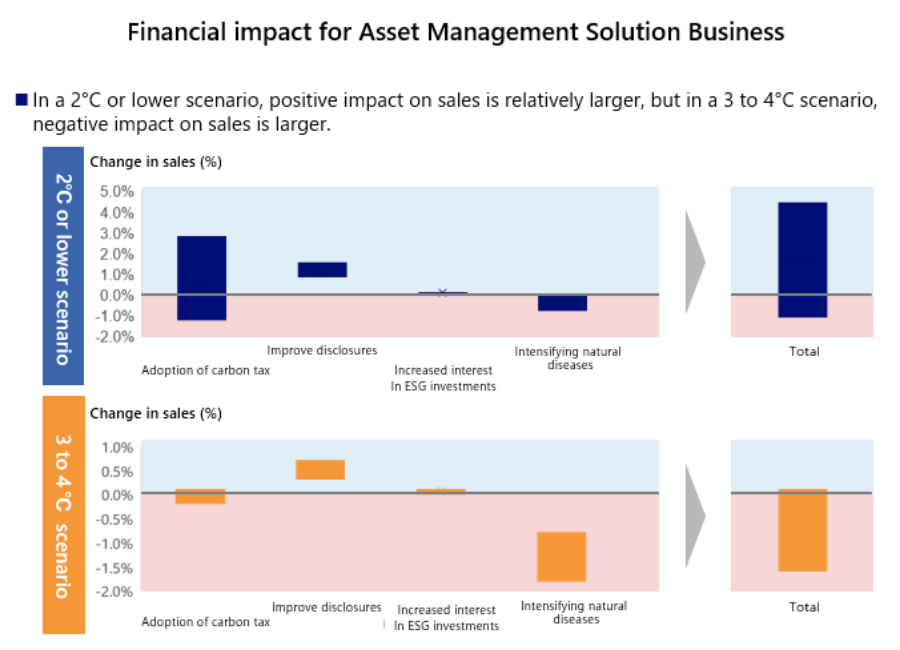This screenshot has width=900, height=650.
Task: Click the 'Financial impact for Asset Management' title
Action: (x=456, y=32)
